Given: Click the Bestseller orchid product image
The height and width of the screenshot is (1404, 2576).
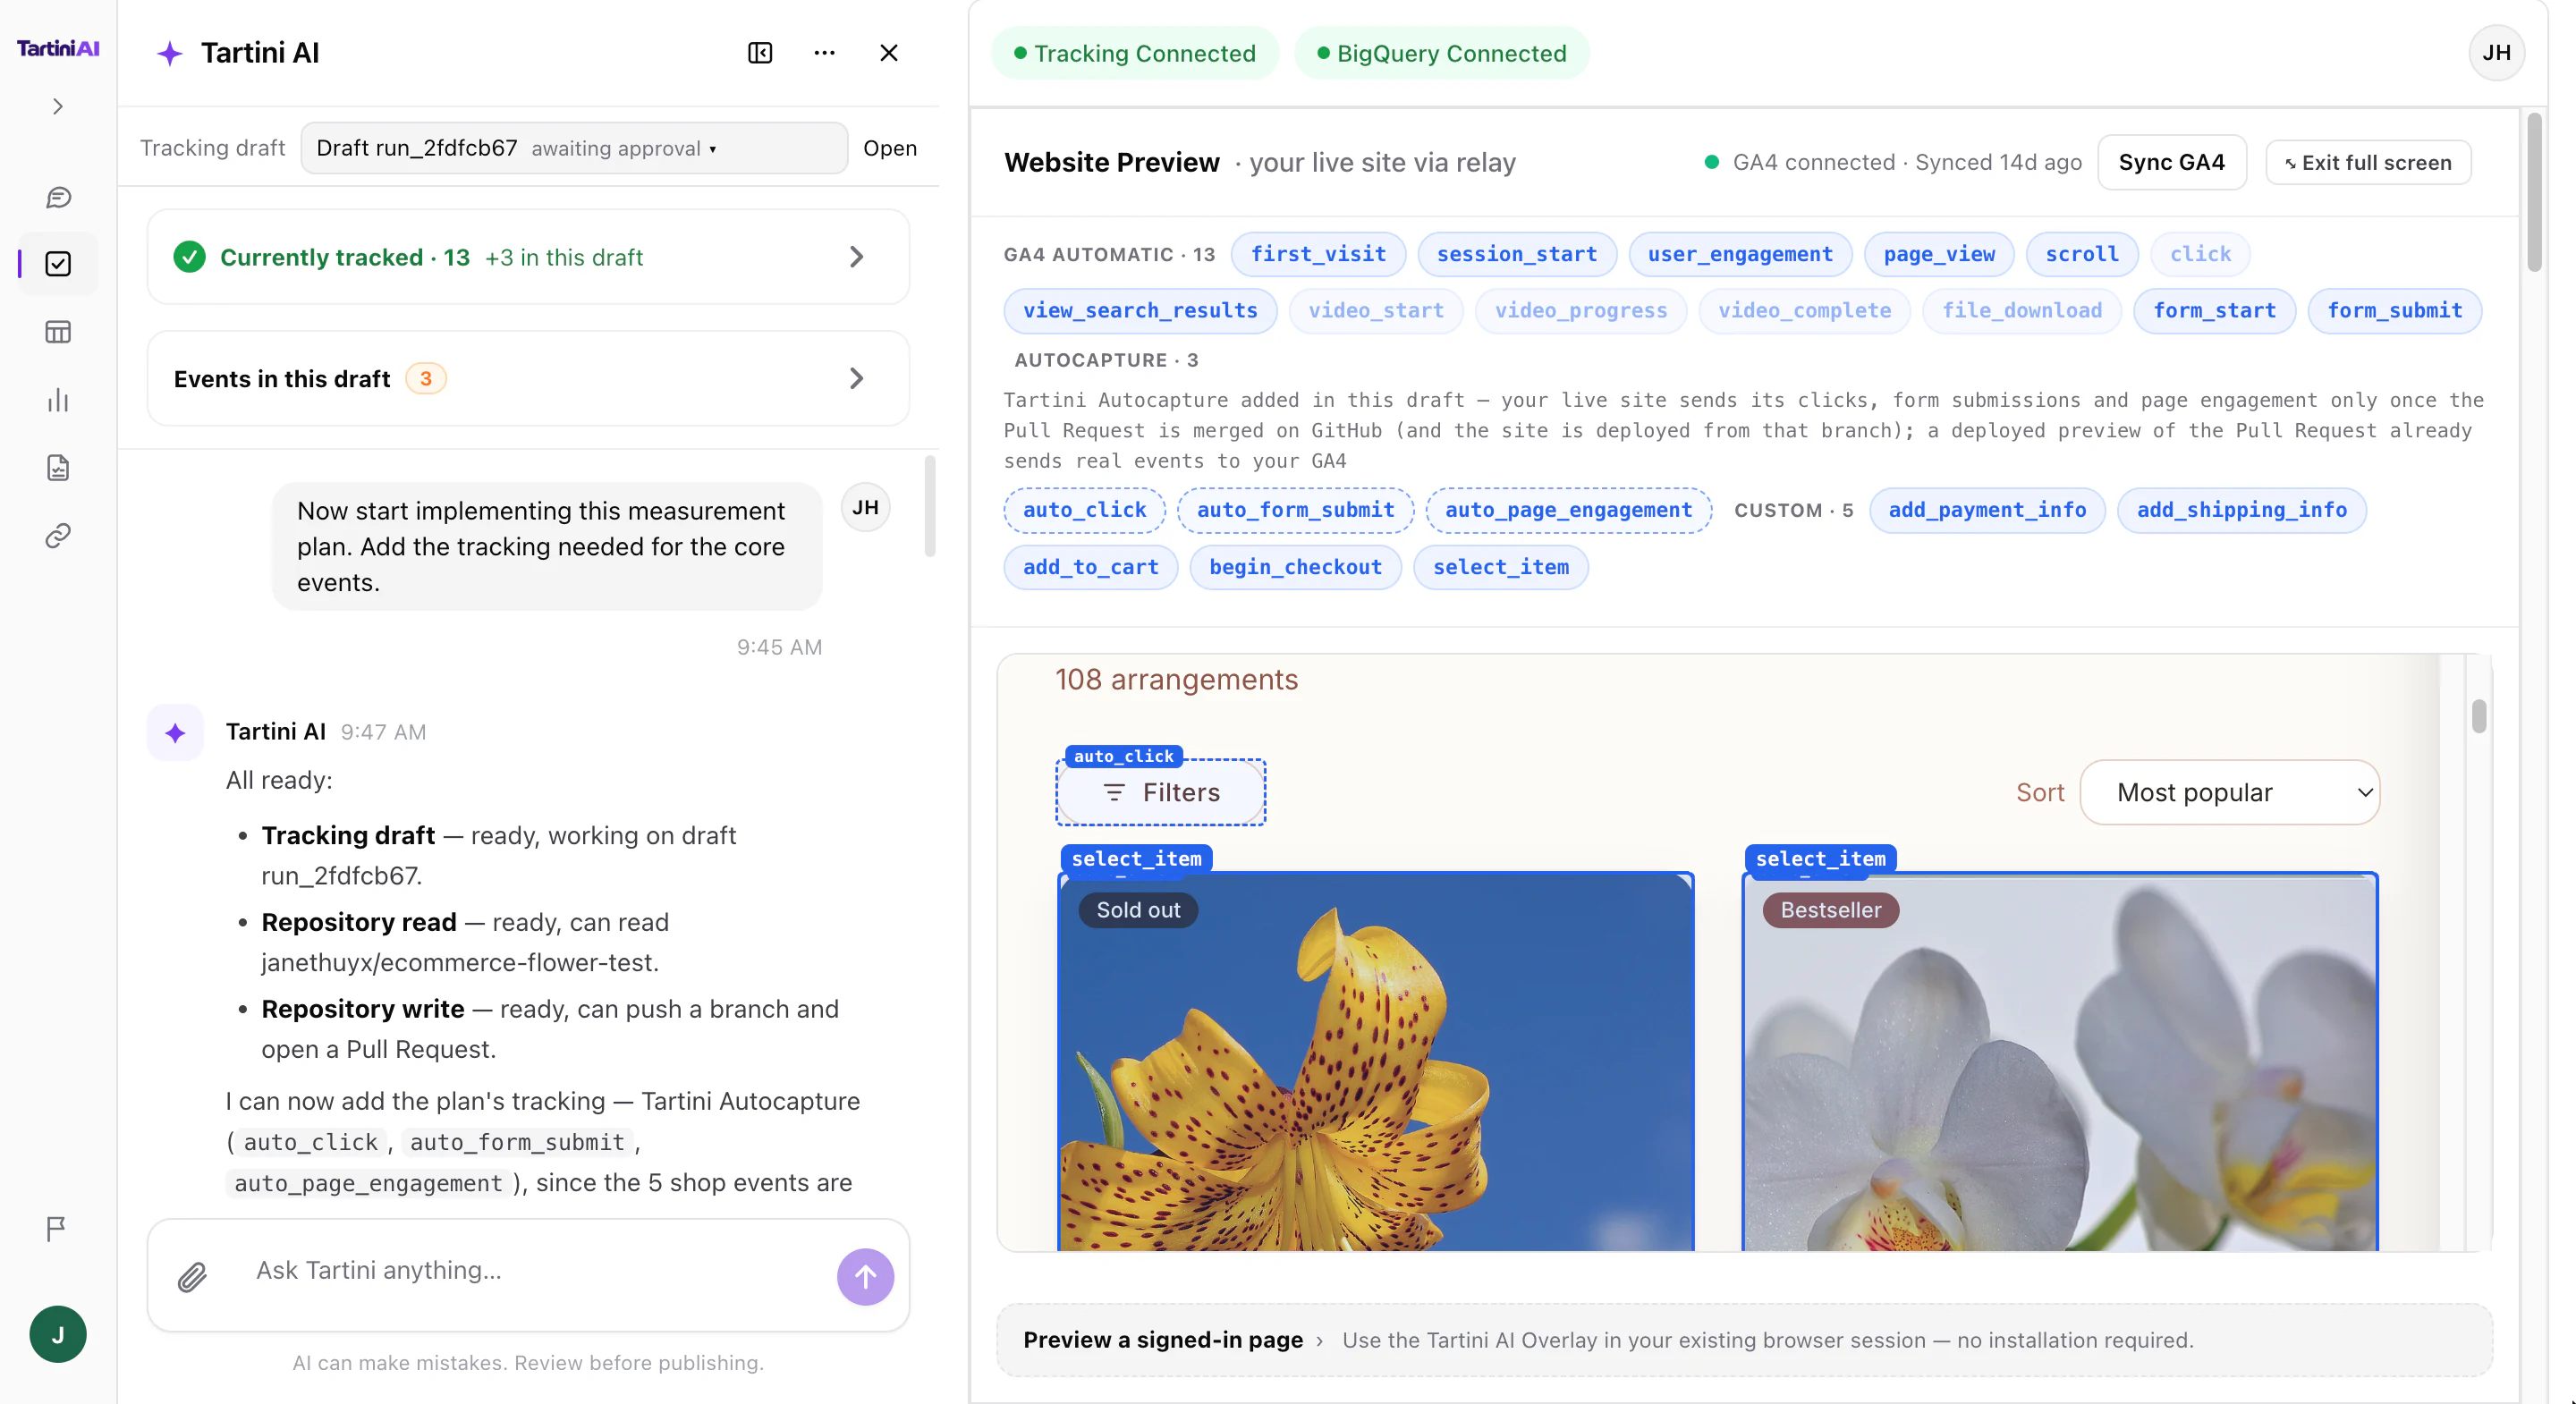Looking at the screenshot, I should (2060, 1062).
